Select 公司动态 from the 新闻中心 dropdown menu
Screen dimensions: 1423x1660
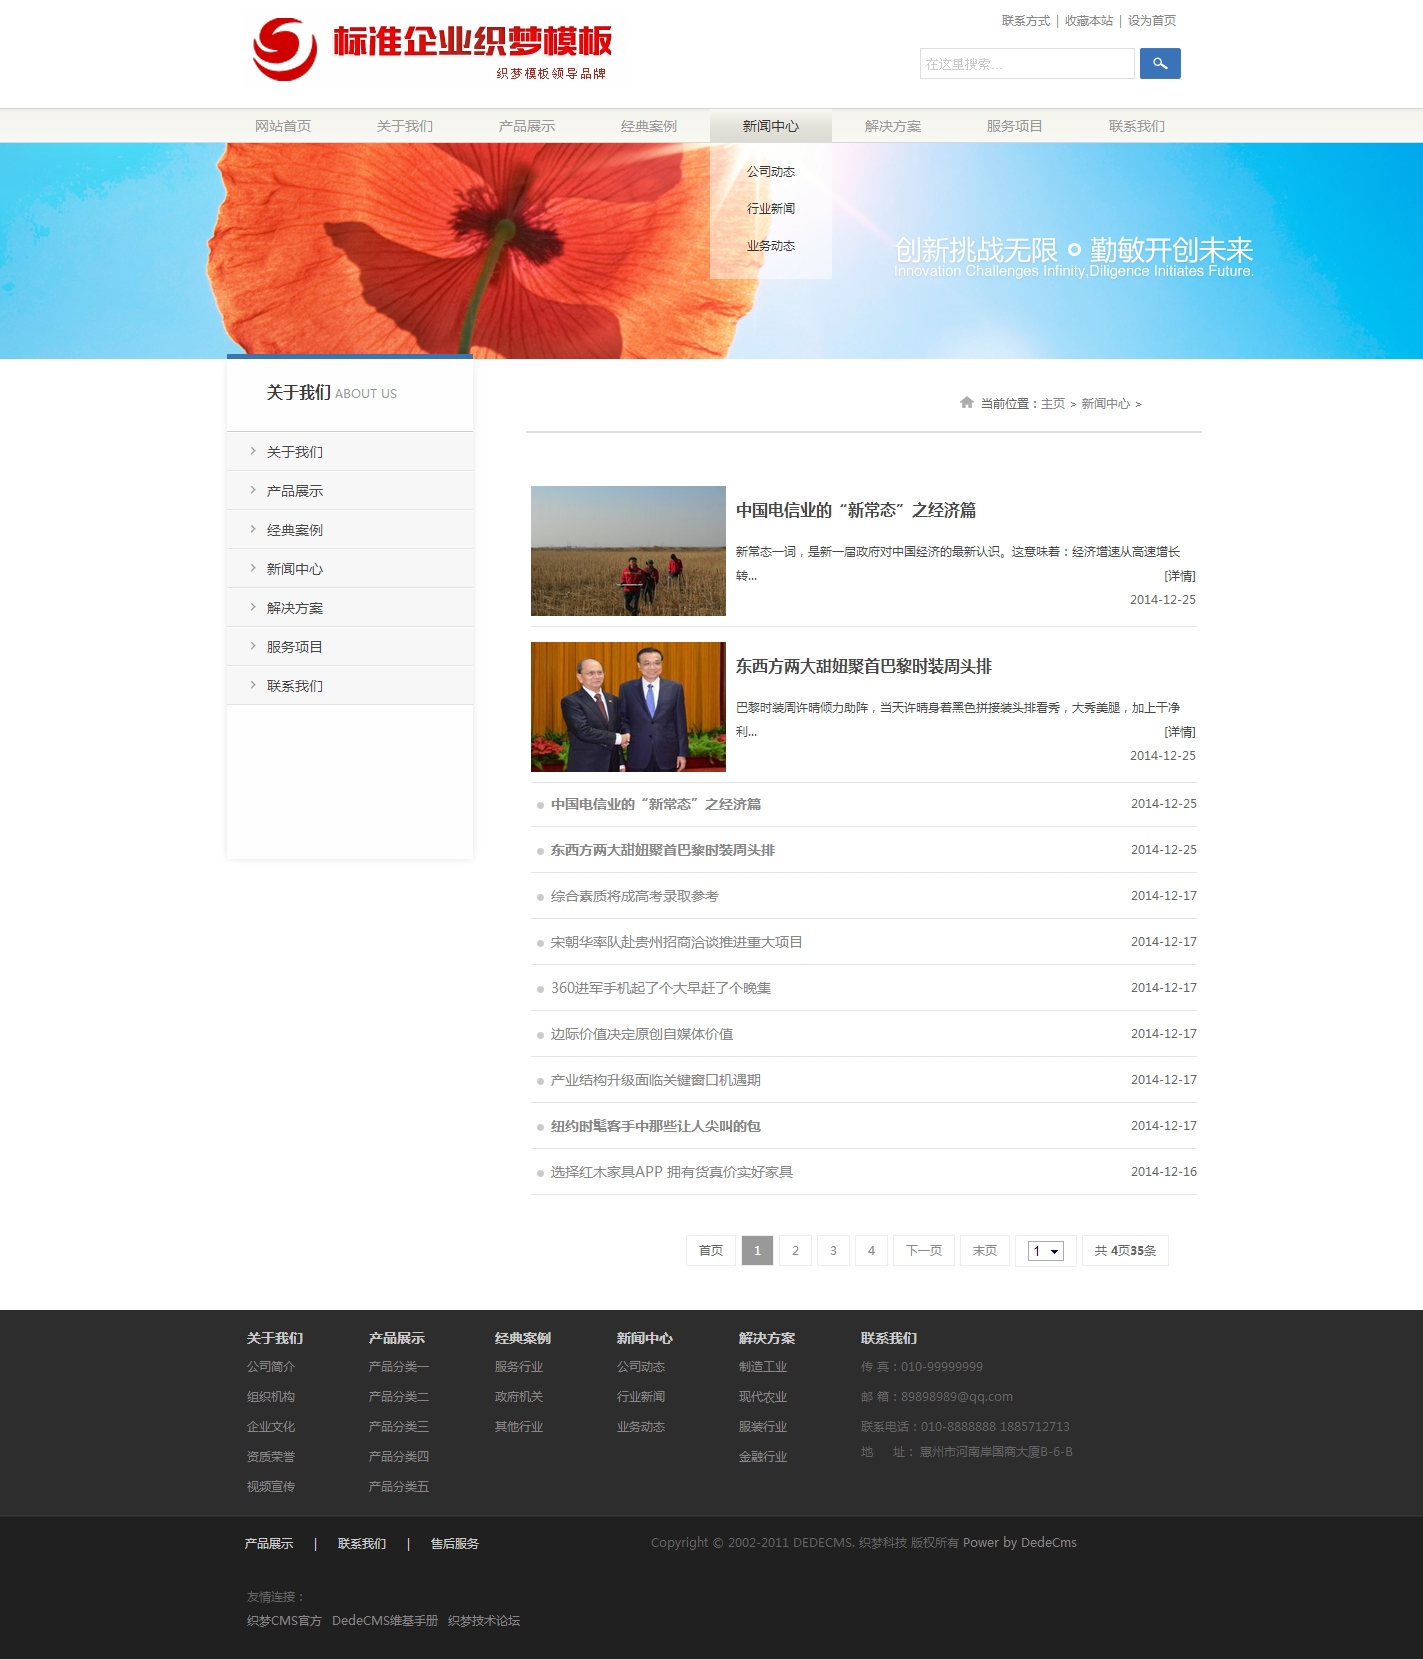pyautogui.click(x=770, y=172)
